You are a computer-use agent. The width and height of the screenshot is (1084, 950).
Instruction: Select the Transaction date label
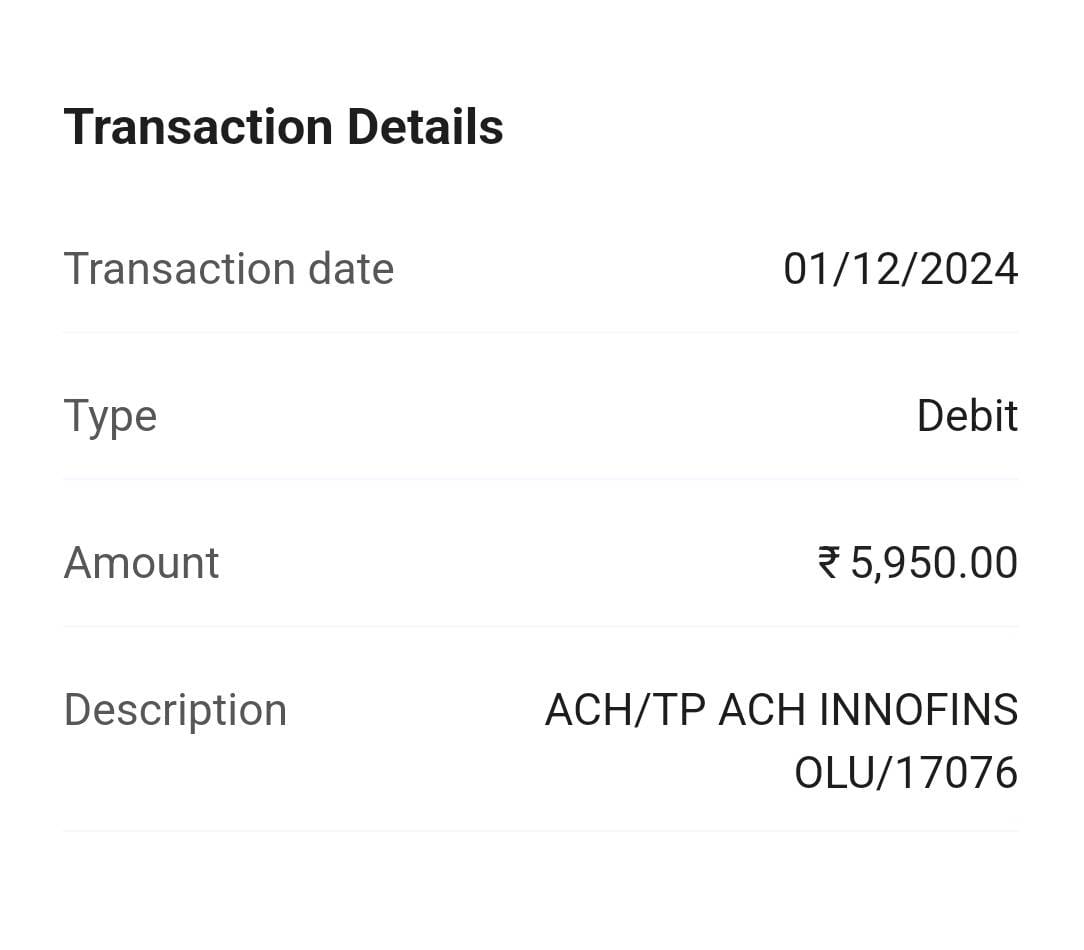228,269
